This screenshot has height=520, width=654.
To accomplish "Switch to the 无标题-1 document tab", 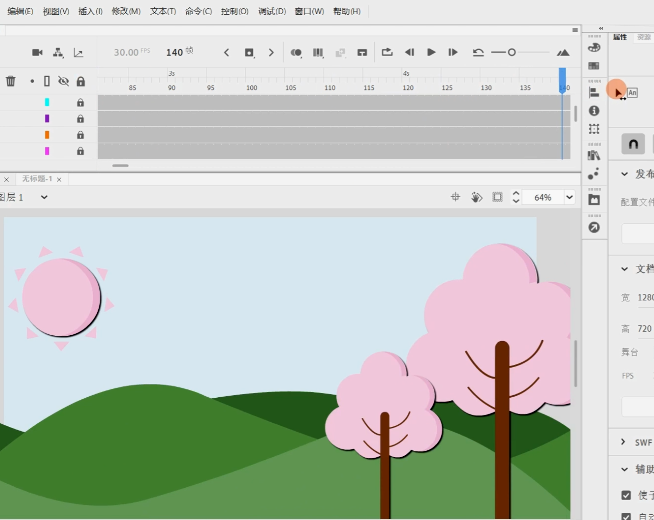I will pyautogui.click(x=37, y=179).
